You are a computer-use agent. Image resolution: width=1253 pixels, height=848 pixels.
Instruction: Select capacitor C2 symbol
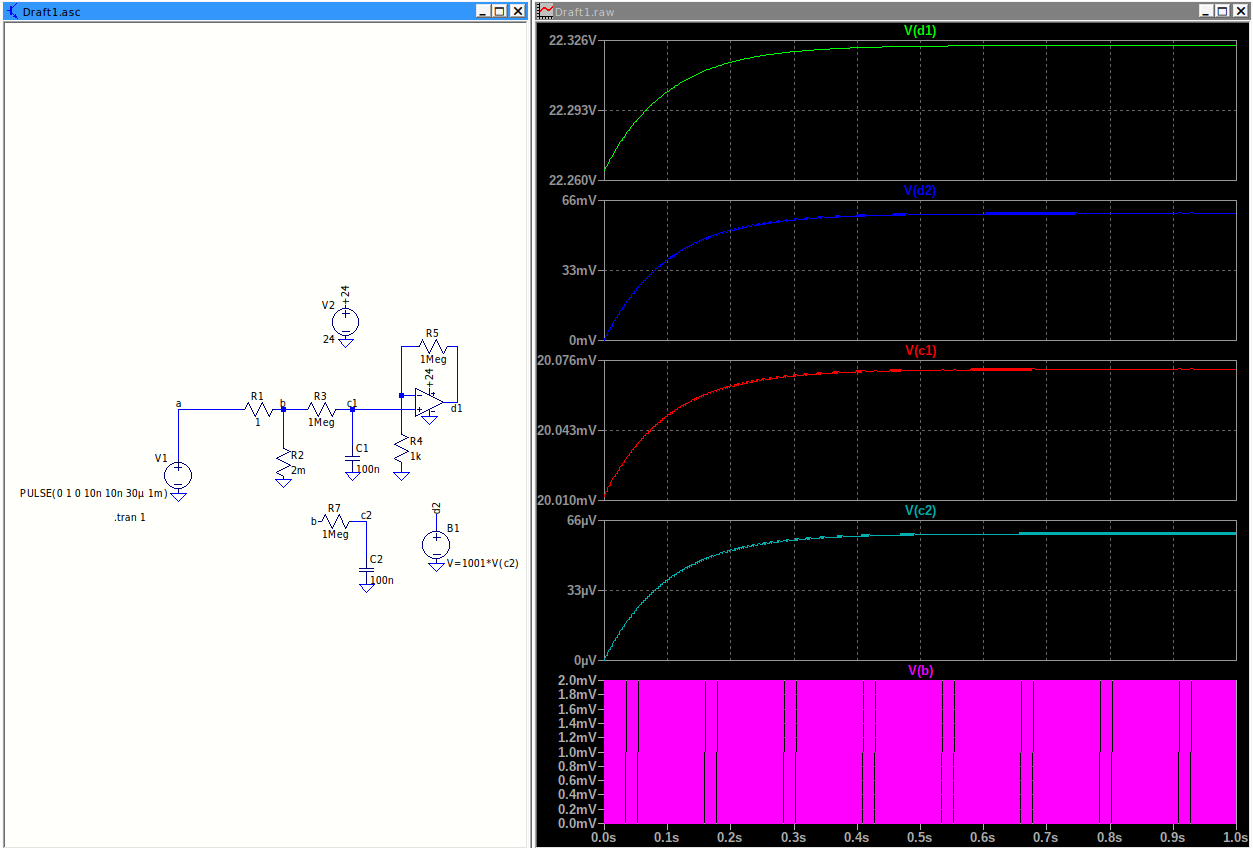[367, 570]
